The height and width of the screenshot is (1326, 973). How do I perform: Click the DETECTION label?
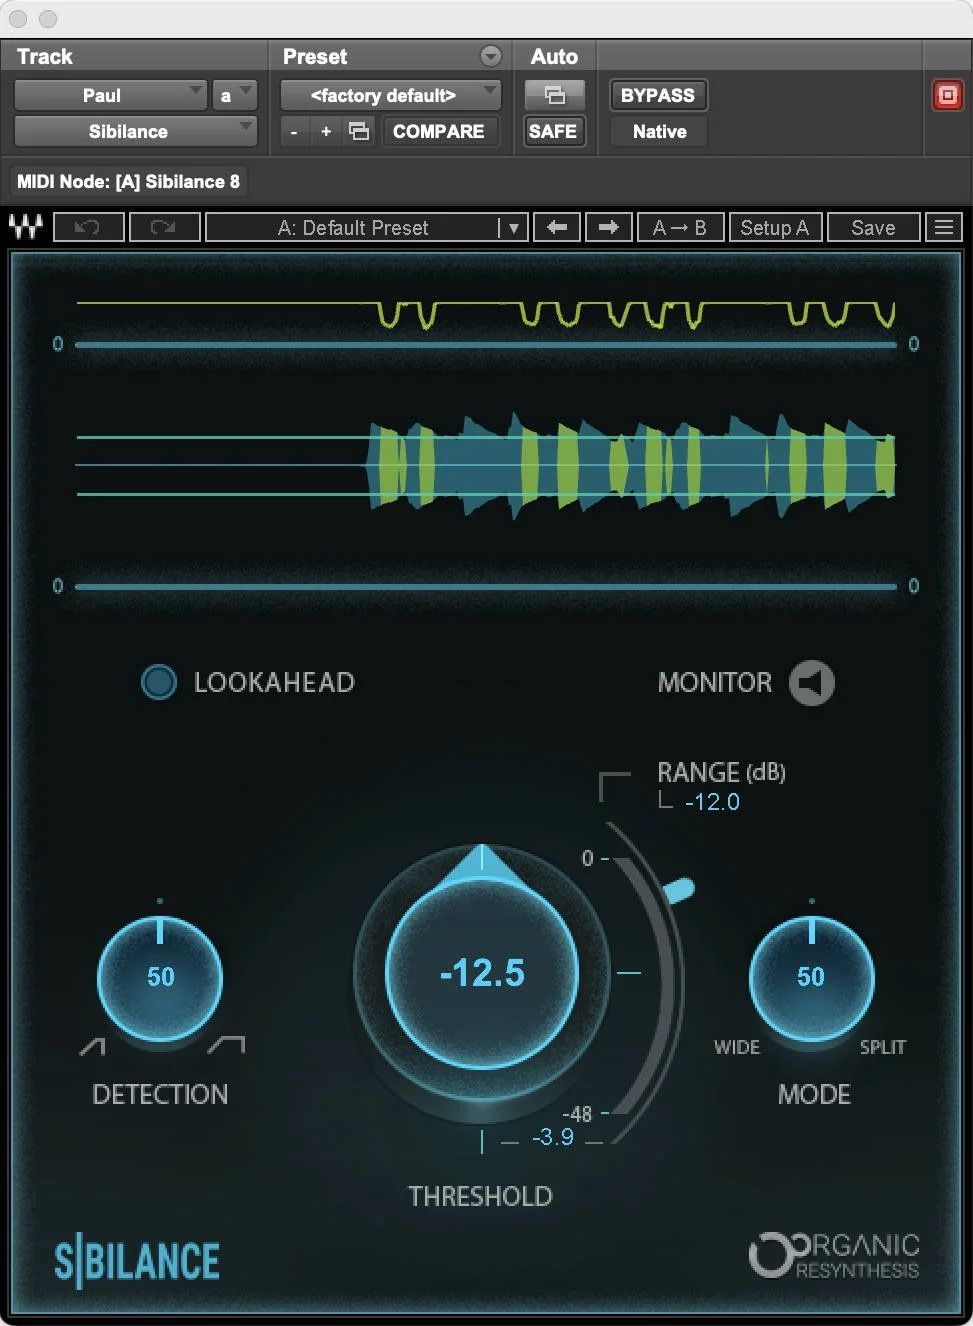pyautogui.click(x=160, y=1094)
